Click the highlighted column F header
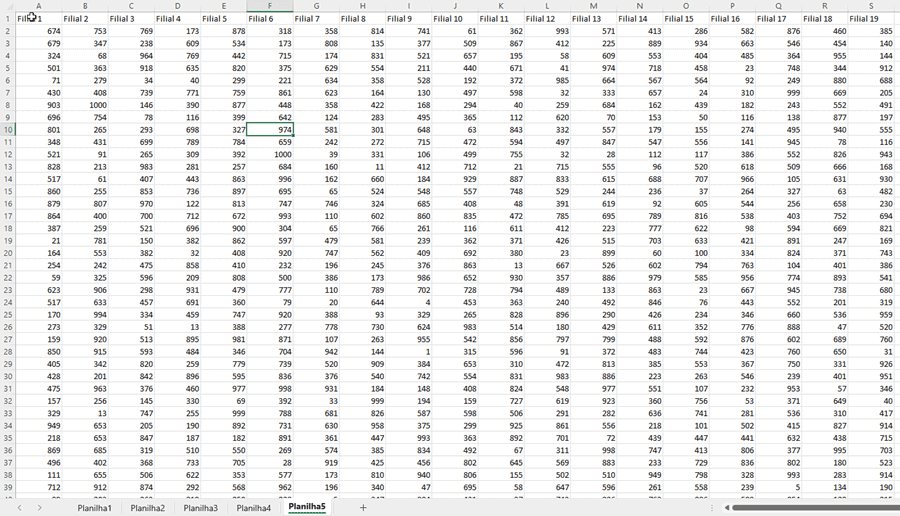This screenshot has height=516, width=900. tap(270, 6)
